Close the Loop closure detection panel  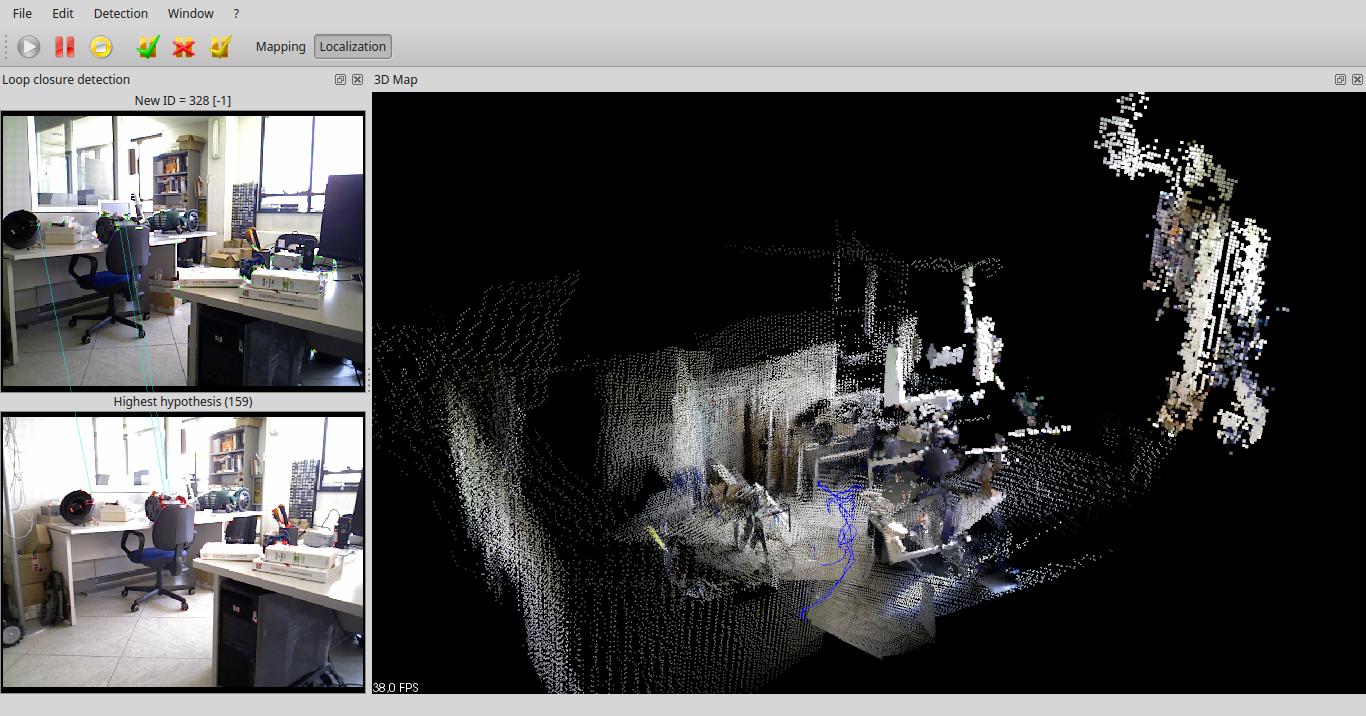[x=357, y=80]
